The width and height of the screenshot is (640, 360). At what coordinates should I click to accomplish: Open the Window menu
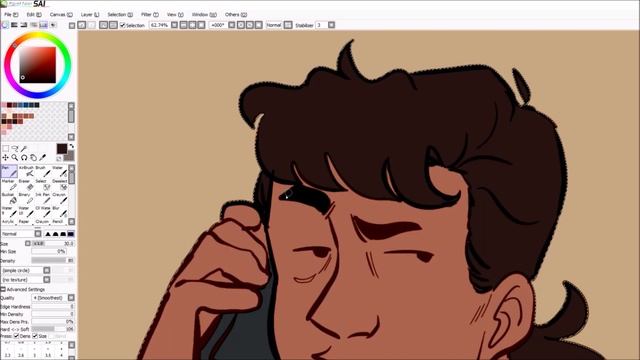click(204, 14)
